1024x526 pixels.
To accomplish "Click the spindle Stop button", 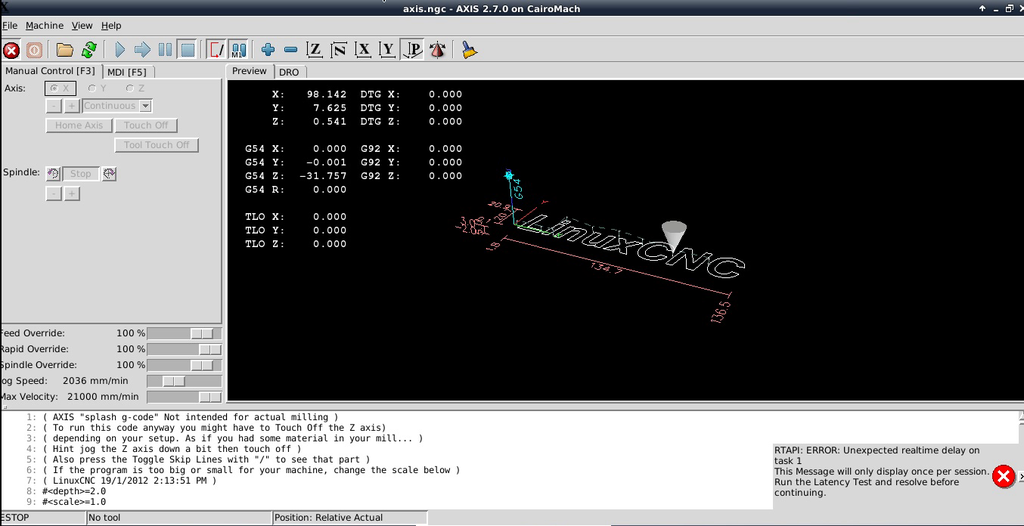I will tap(81, 174).
